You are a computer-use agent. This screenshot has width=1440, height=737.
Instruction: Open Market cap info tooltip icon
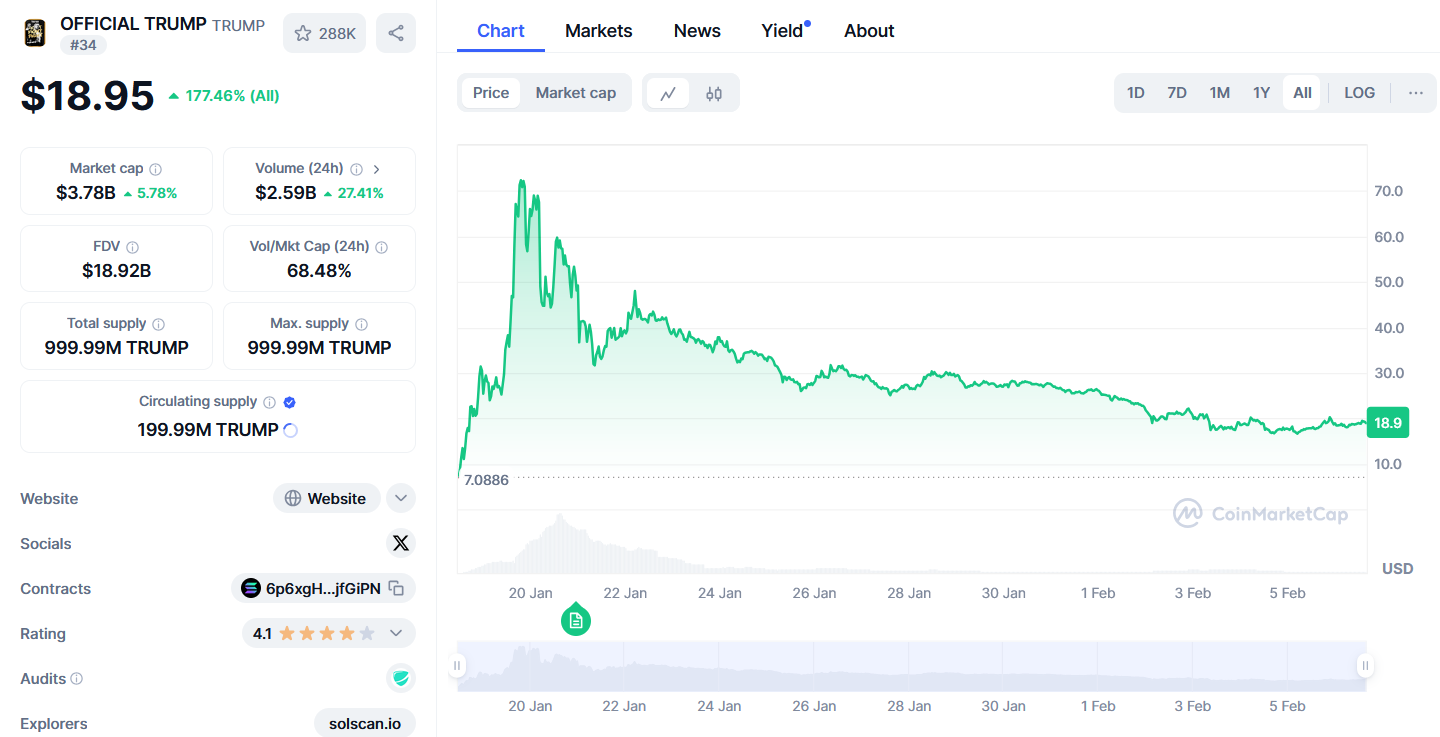click(156, 169)
